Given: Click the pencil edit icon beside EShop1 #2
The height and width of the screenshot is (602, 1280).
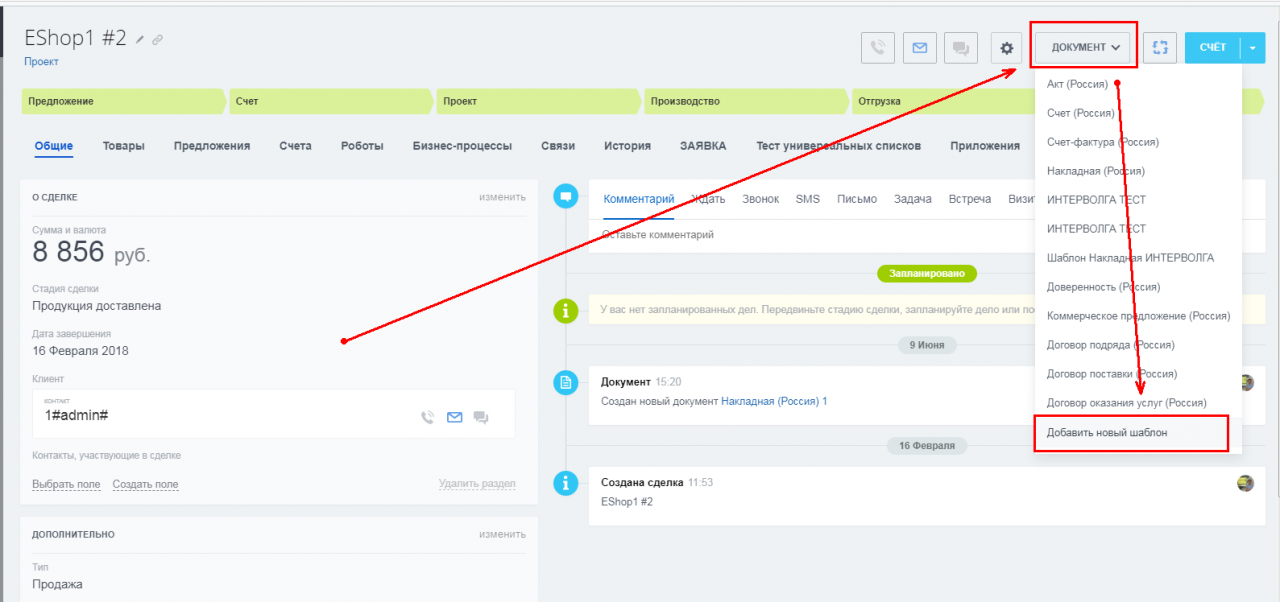Looking at the screenshot, I should [x=140, y=40].
